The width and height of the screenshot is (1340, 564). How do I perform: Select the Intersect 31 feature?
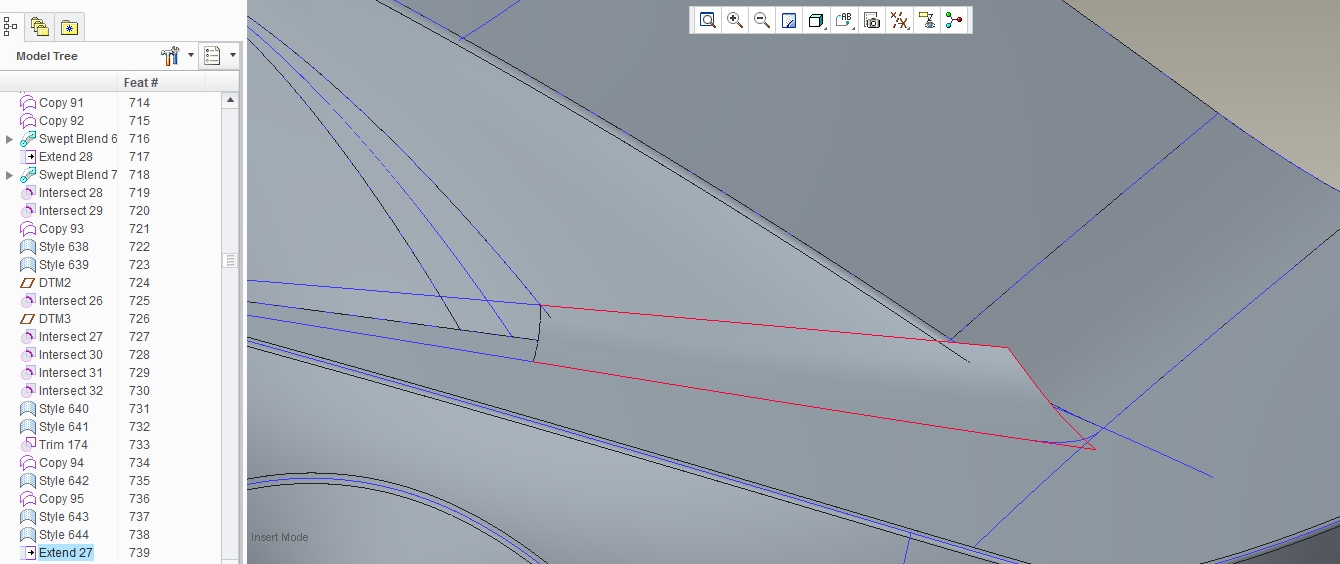(x=70, y=373)
